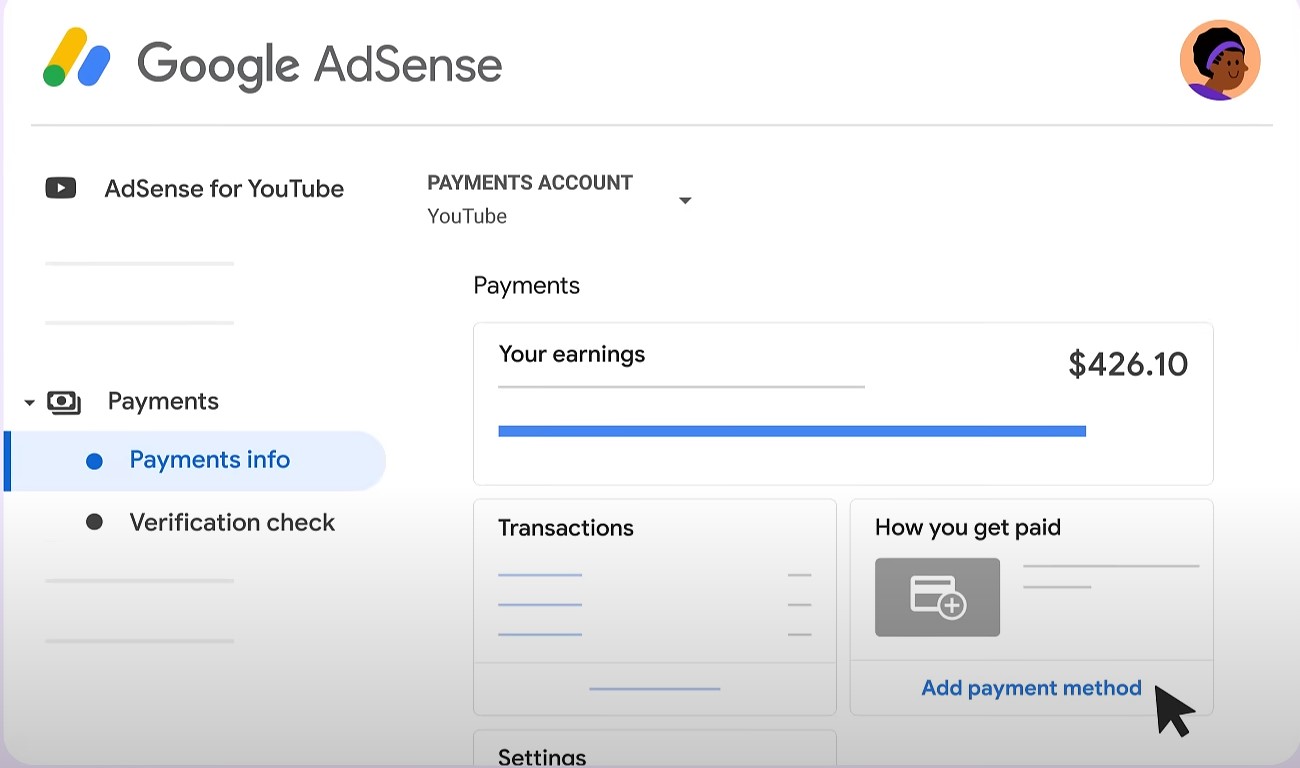Click the $426.10 earnings amount

1128,364
